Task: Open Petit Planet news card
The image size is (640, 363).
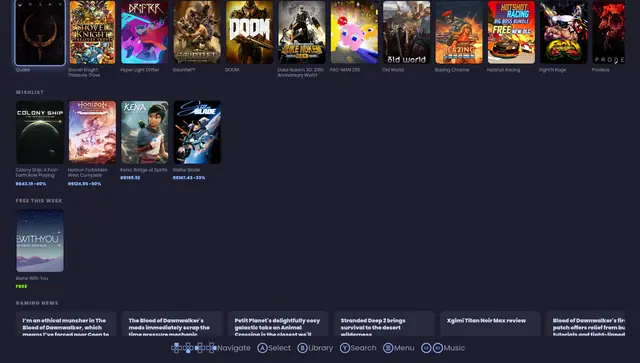Action: [278, 324]
